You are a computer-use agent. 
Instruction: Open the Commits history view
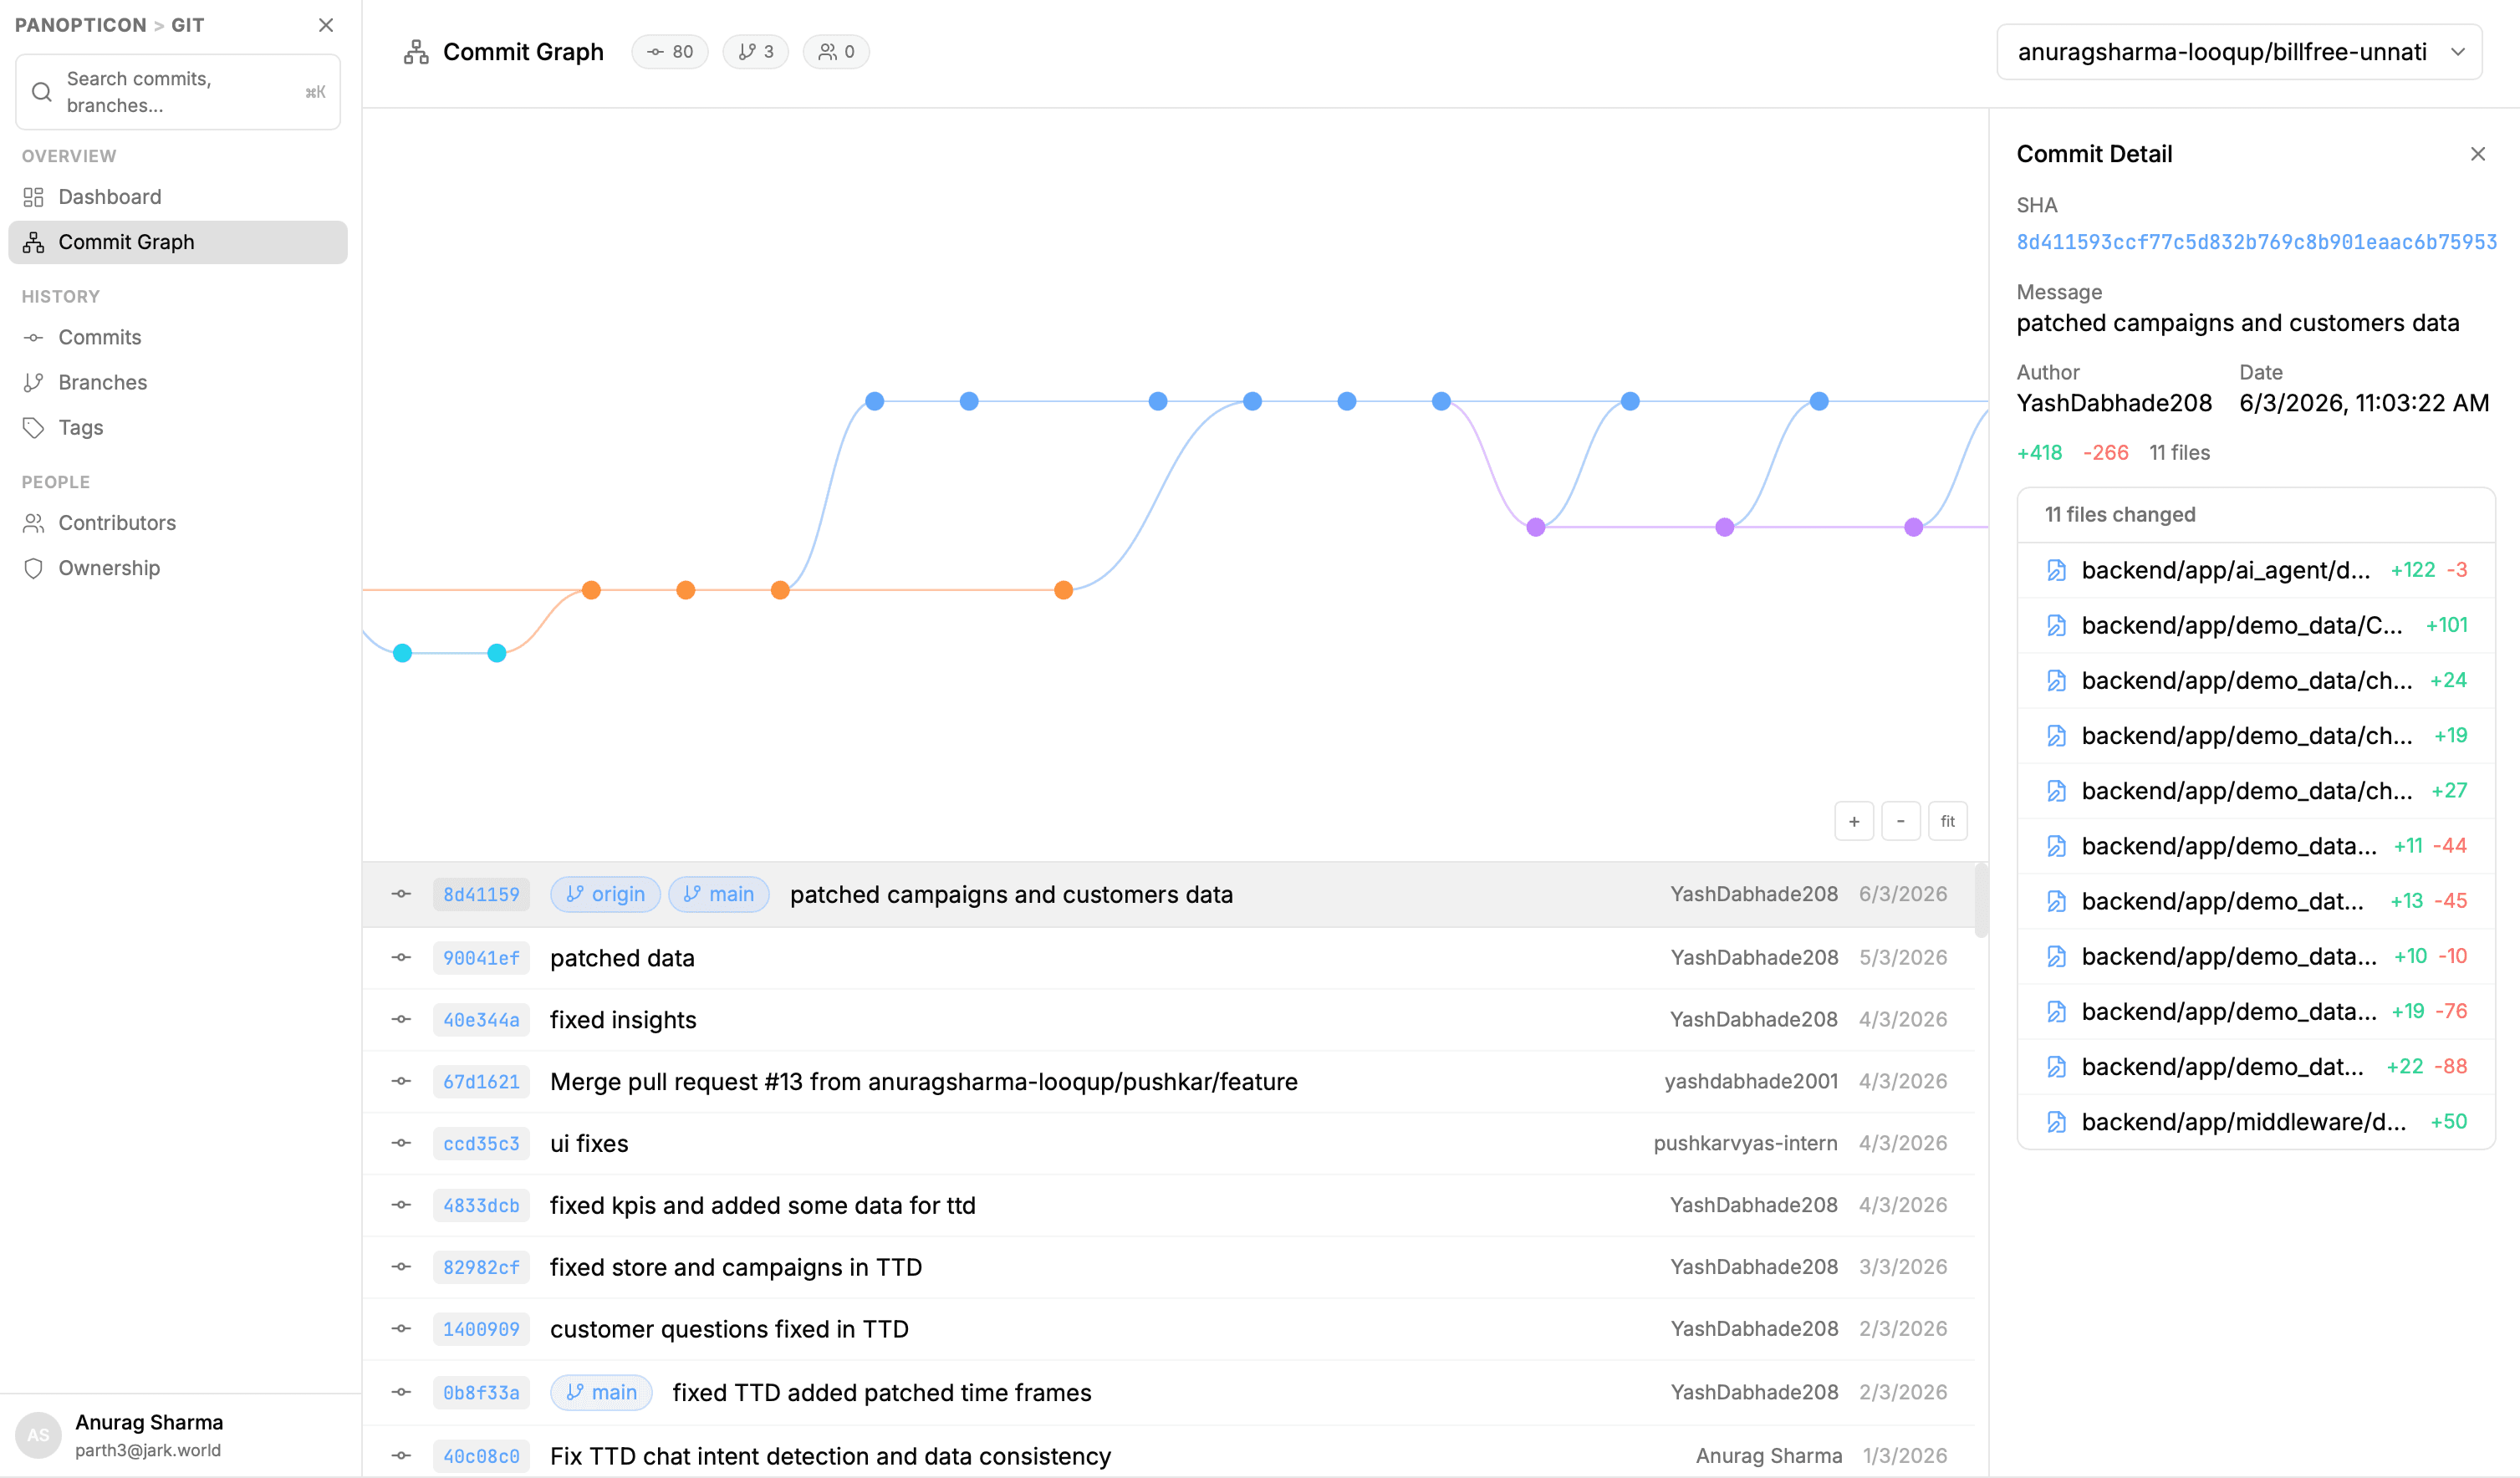point(99,337)
